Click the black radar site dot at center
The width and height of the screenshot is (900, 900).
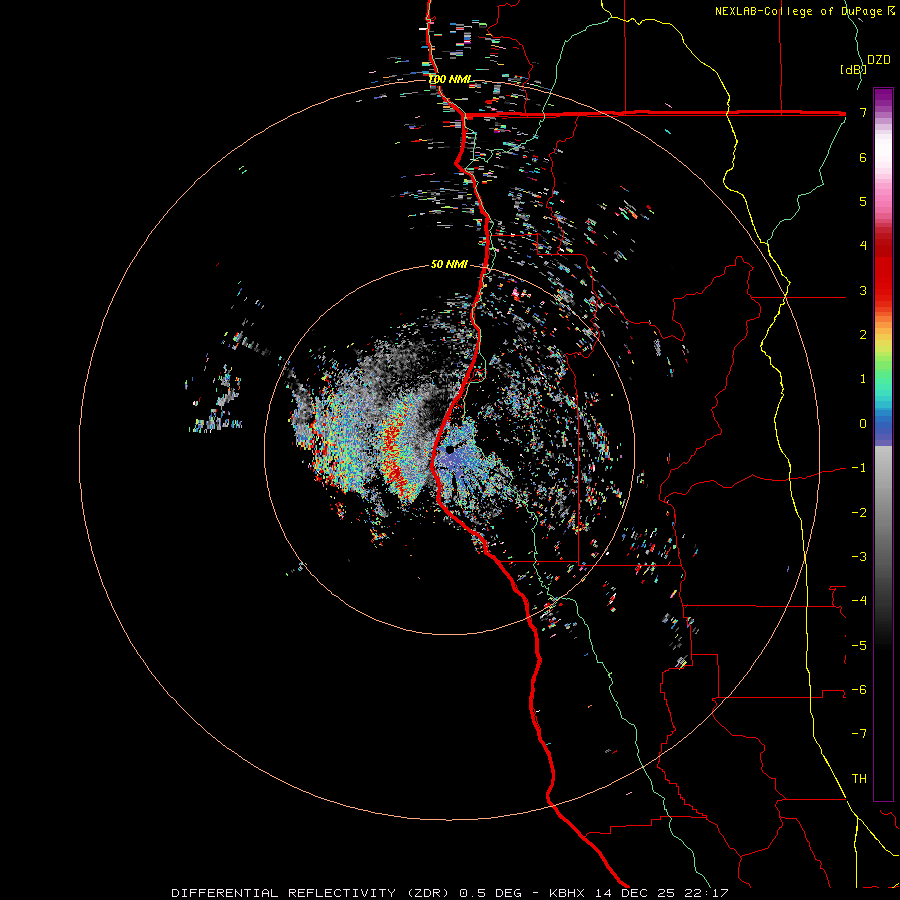(x=450, y=450)
